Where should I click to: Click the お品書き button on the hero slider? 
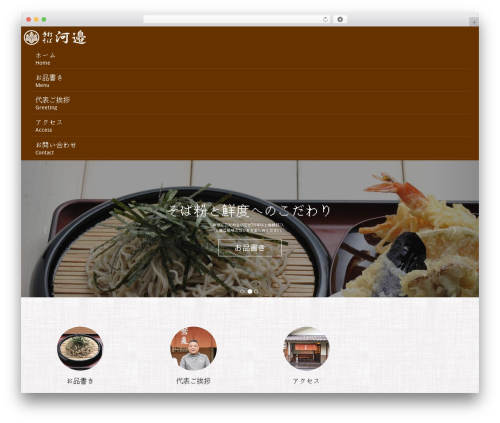click(x=250, y=247)
